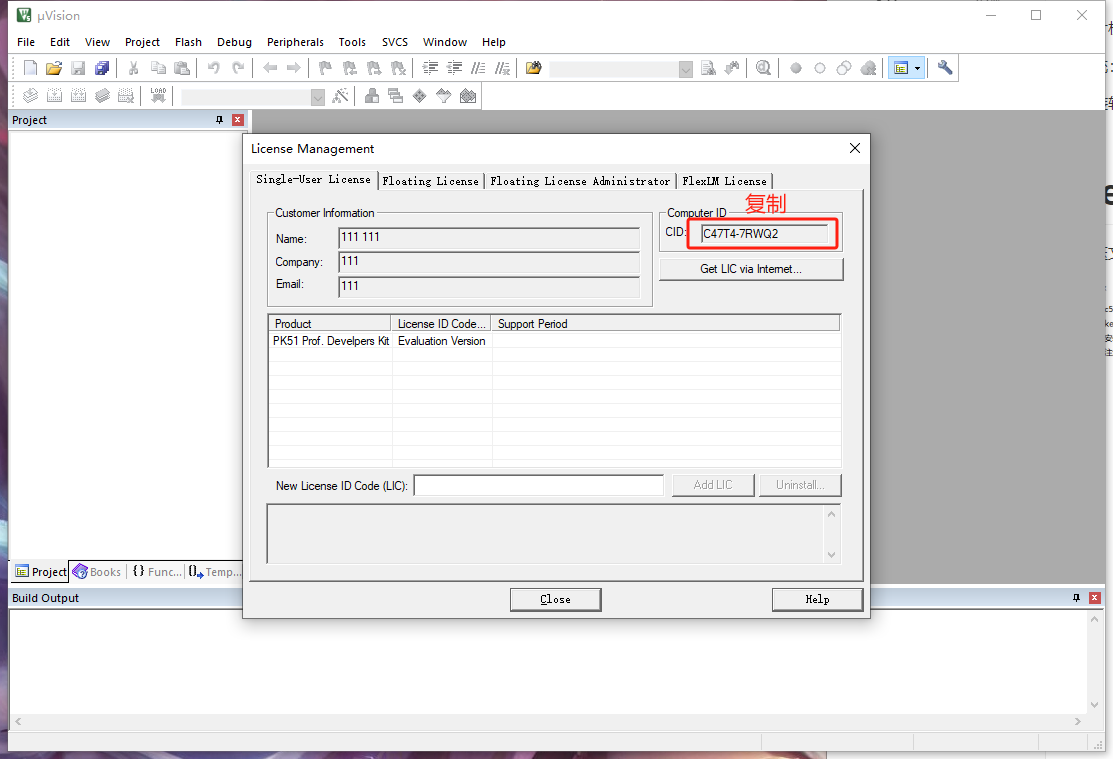
Task: Click the Translate file icon in build toolbar
Action: pyautogui.click(x=30, y=96)
